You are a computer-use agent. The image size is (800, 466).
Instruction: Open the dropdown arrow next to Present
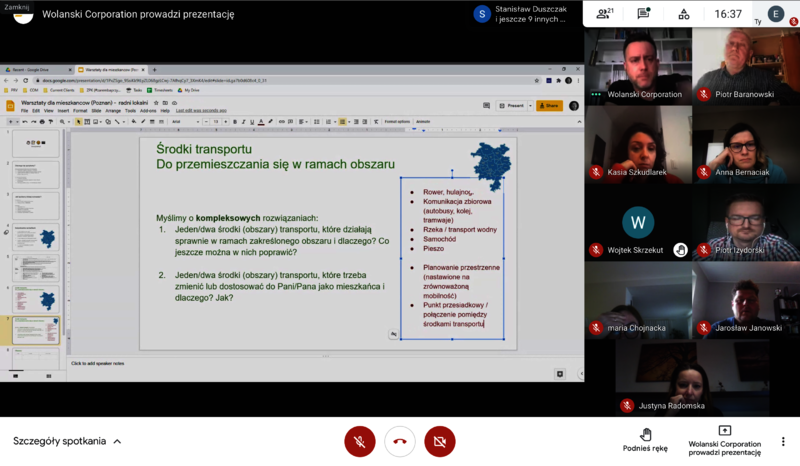(530, 106)
